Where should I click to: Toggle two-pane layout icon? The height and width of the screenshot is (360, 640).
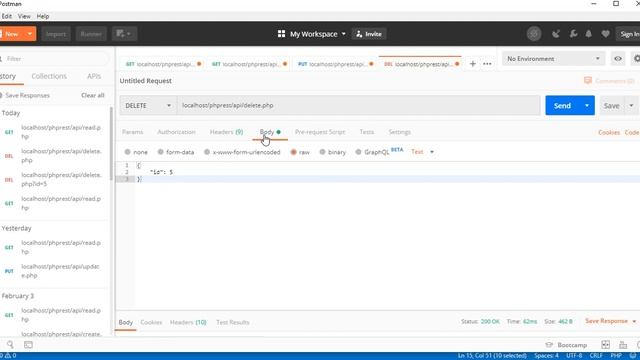(605, 345)
